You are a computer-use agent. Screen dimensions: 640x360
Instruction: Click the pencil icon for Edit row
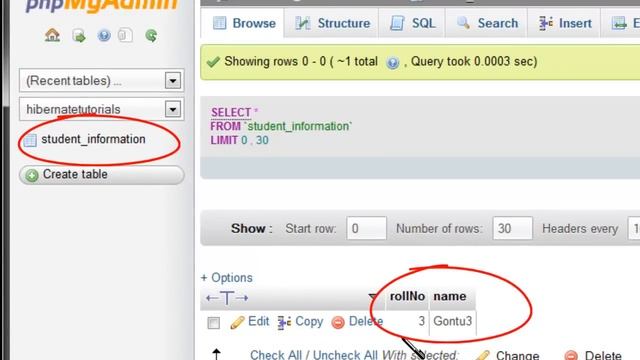click(237, 322)
